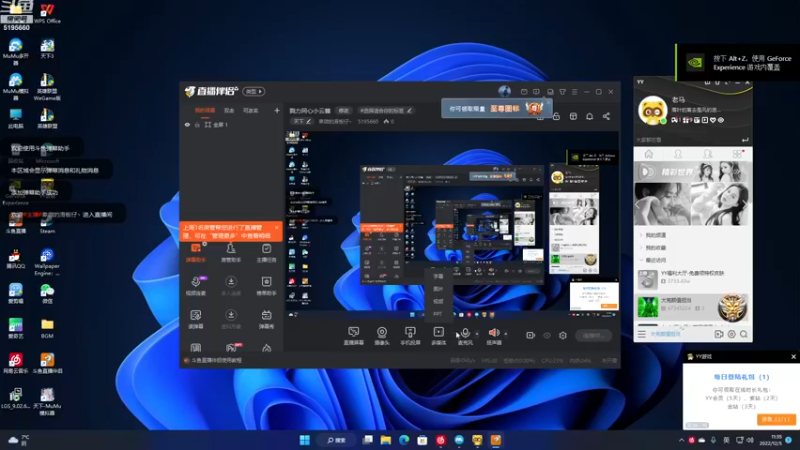Viewport: 800px width, 450px height.
Task: Toggle preview eye icon beside settings gear
Action: point(547,335)
